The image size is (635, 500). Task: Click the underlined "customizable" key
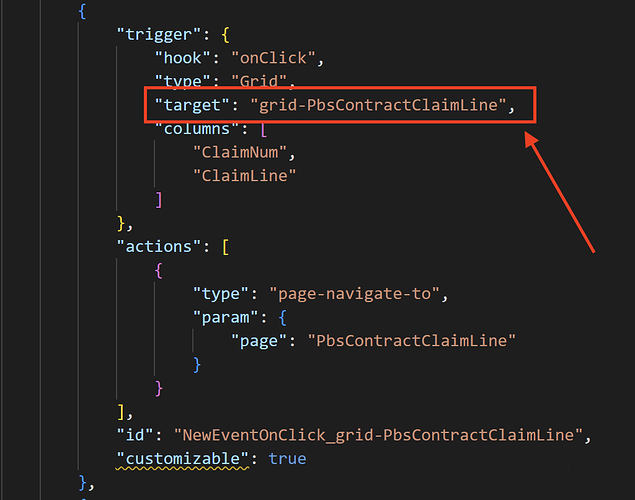[182, 459]
